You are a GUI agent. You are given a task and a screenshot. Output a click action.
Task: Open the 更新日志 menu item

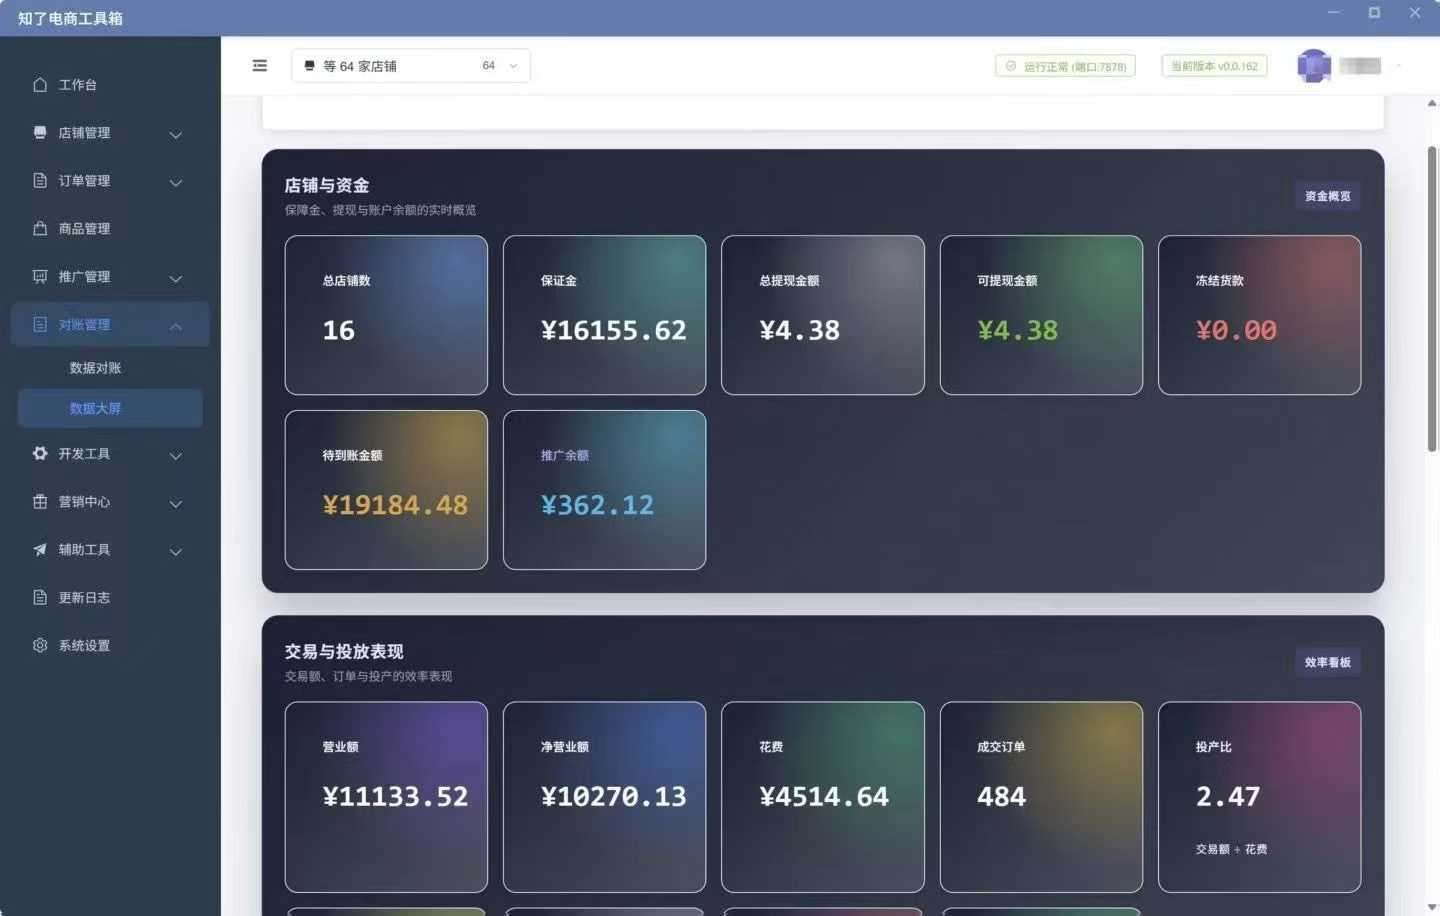[84, 598]
